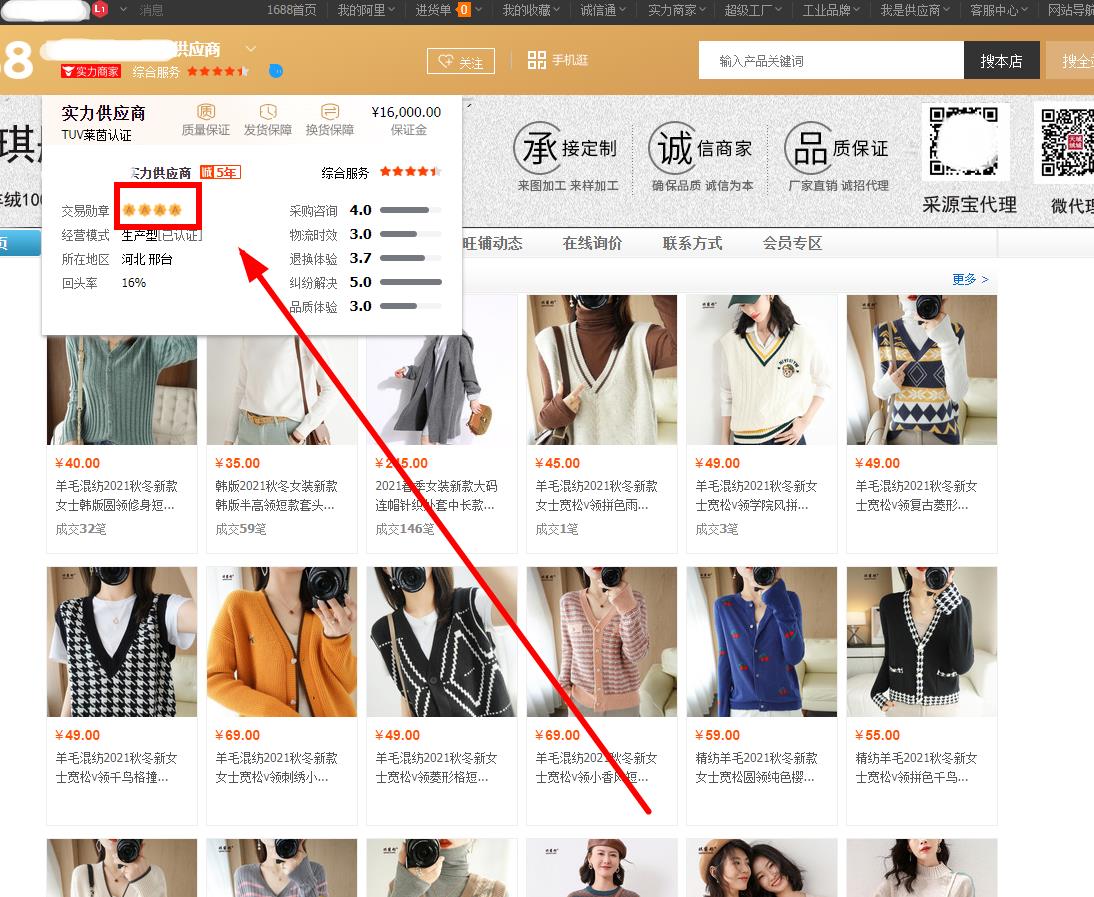Switch to the 在线询价 tab
Screen dimensions: 1094x897
(x=592, y=243)
